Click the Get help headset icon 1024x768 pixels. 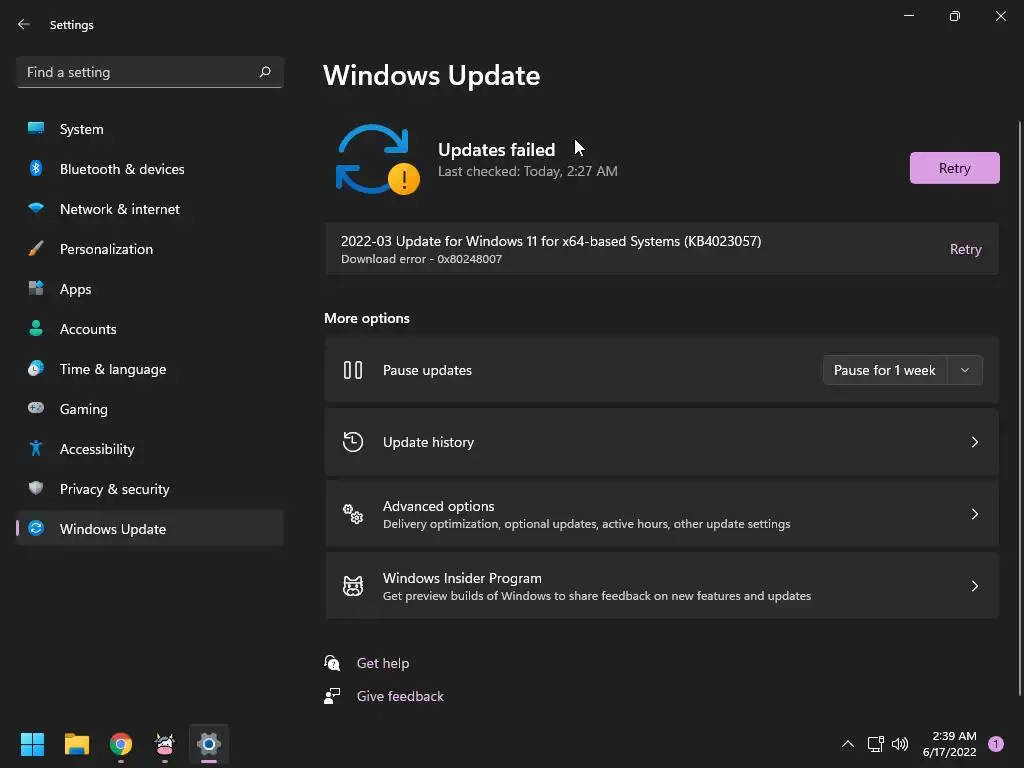pyautogui.click(x=332, y=663)
